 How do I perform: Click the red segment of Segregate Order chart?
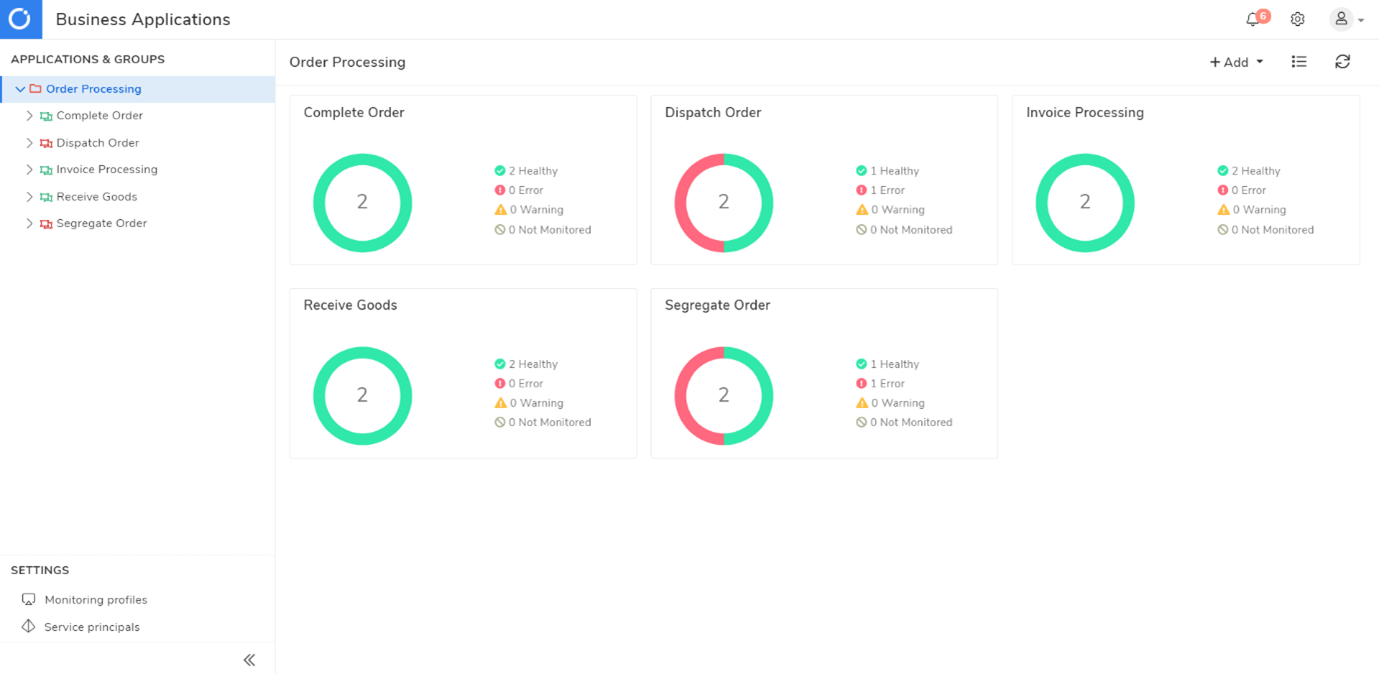tap(682, 396)
